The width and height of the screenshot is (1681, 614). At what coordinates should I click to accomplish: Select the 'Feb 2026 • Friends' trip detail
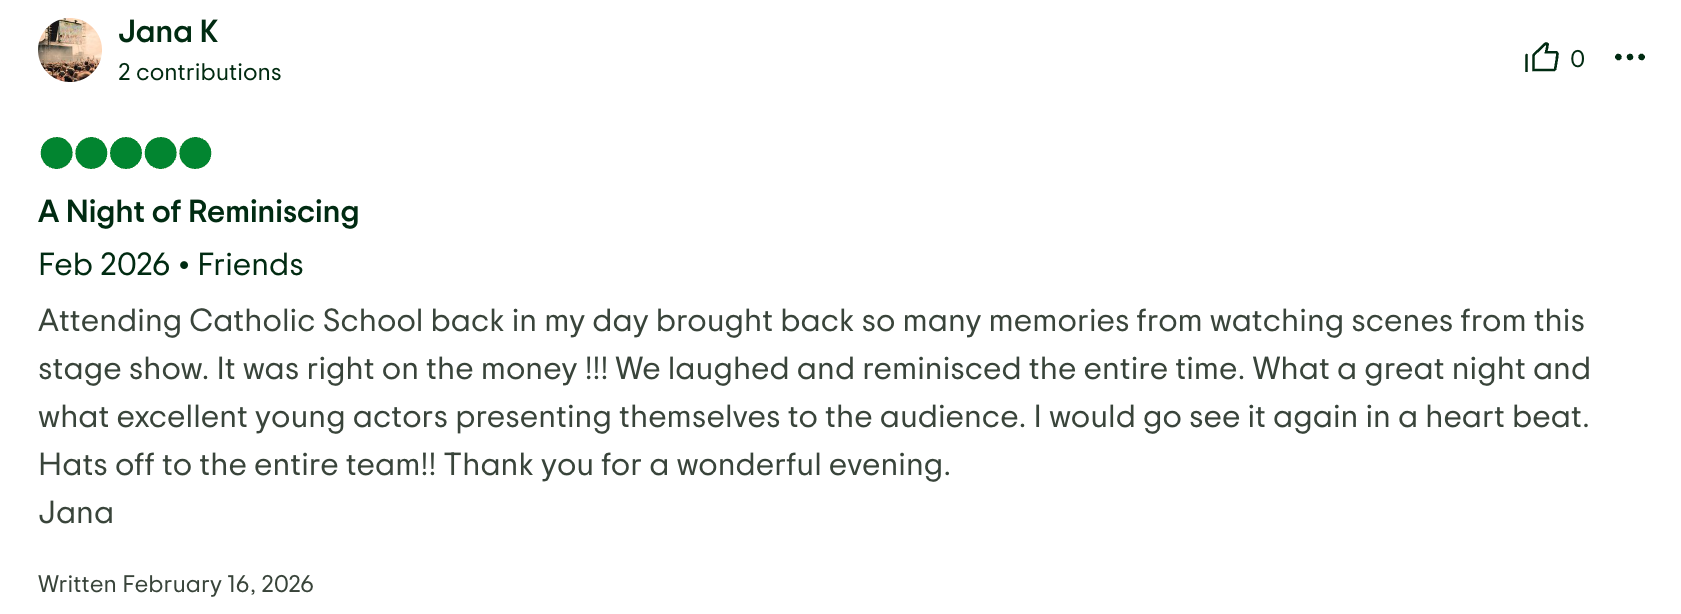[x=169, y=264]
